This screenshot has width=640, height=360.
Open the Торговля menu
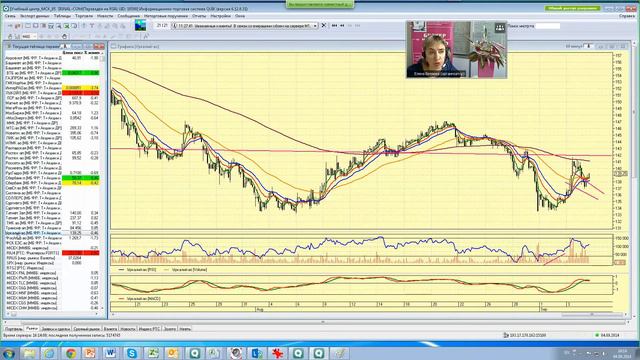pos(84,16)
